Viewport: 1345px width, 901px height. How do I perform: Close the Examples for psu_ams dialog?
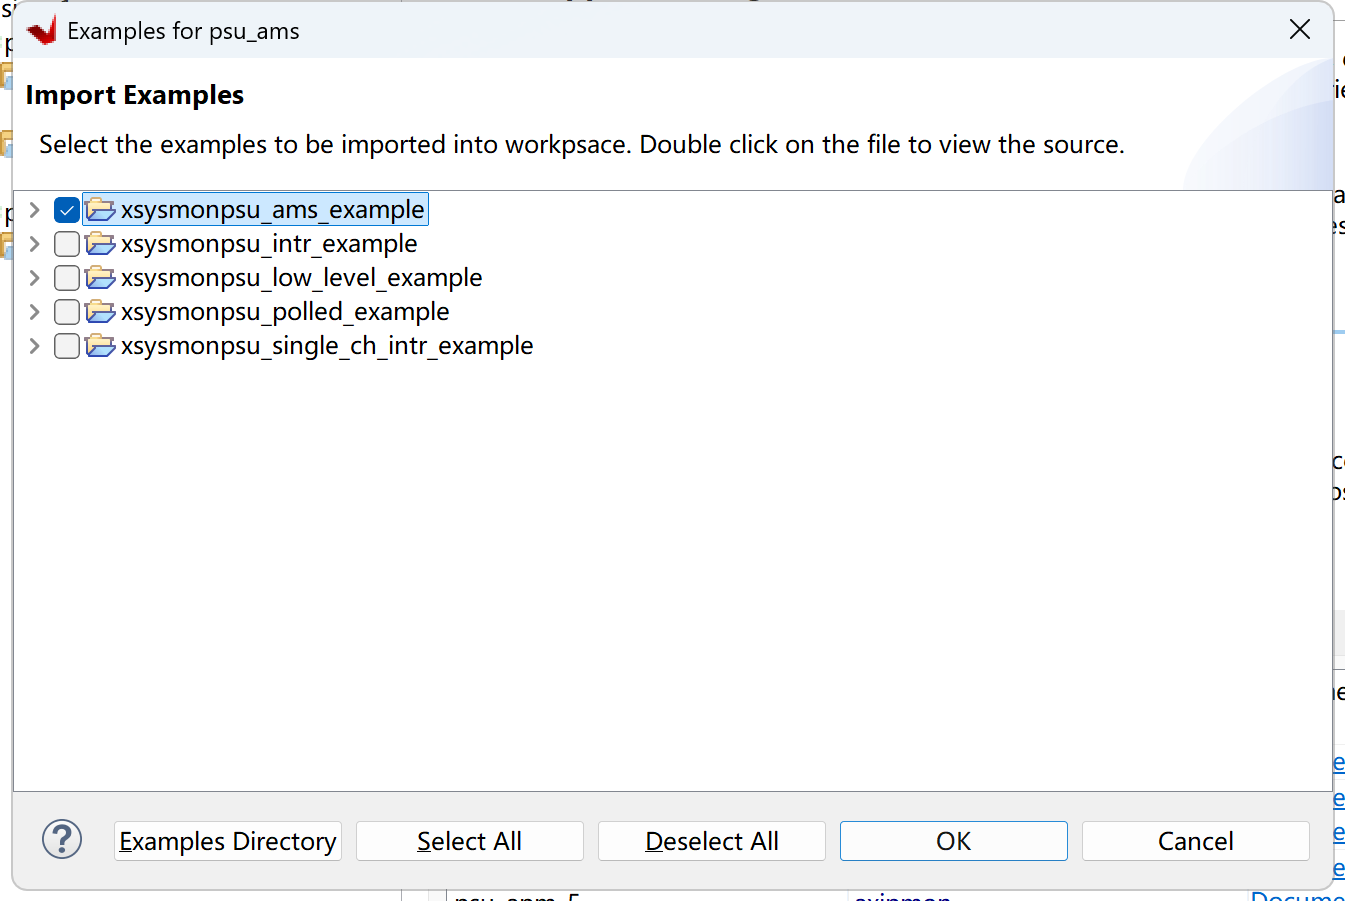click(1300, 30)
